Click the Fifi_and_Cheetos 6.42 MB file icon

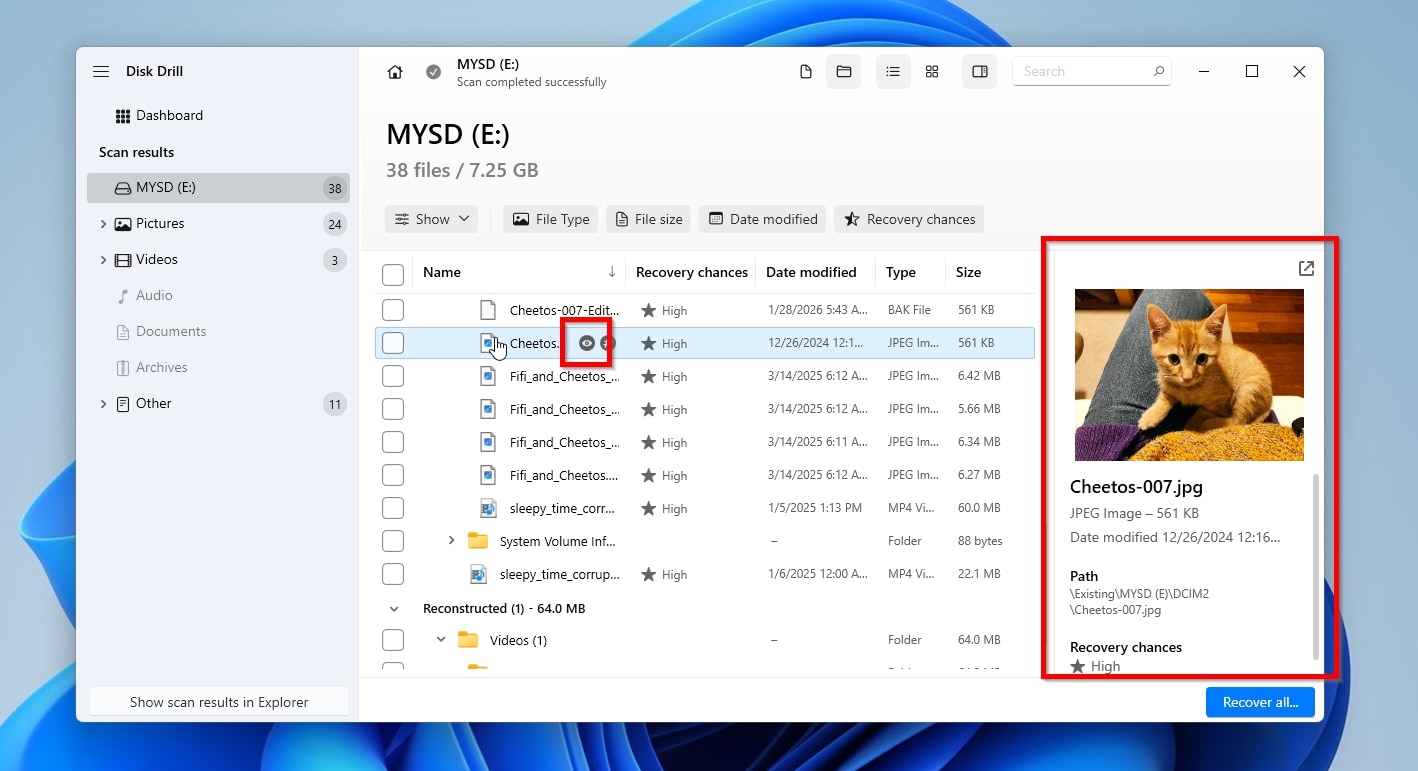[x=487, y=376]
